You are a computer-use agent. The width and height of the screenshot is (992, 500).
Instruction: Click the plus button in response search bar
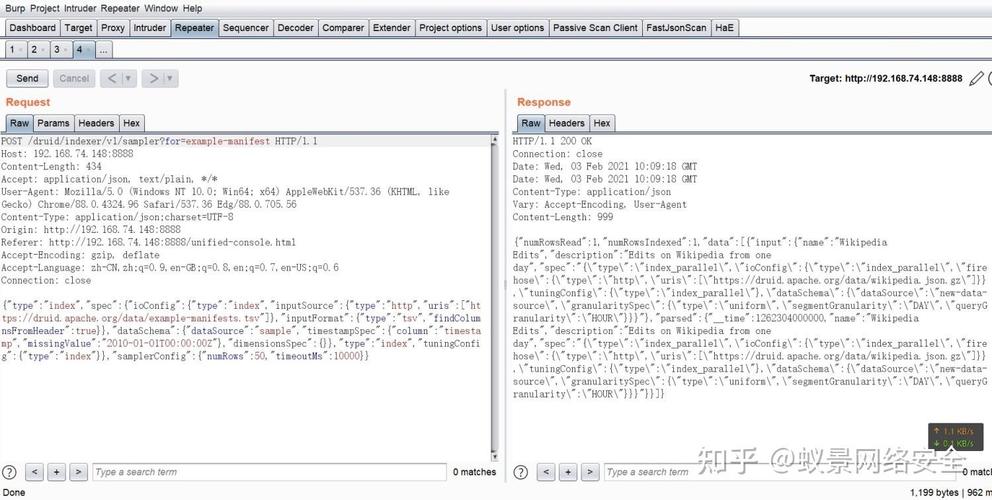click(568, 472)
